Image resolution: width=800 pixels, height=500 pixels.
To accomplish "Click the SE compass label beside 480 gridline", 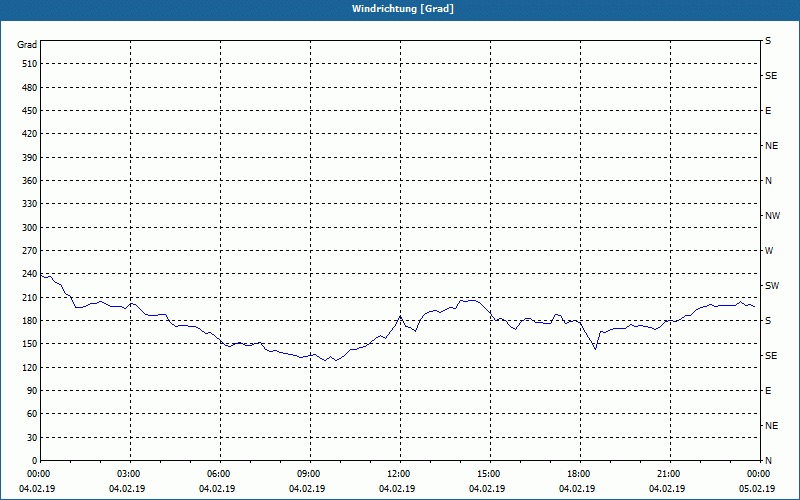I will (771, 76).
